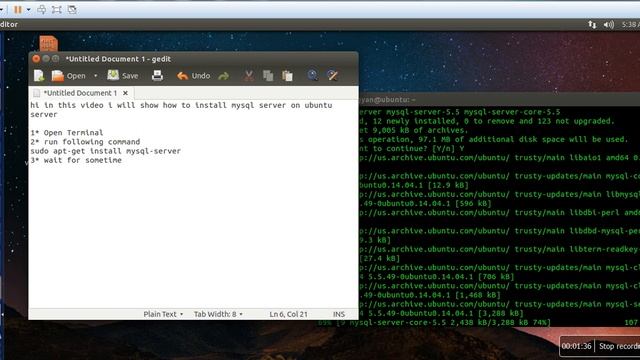Close the Untitled Document 1 tab

(x=125, y=93)
